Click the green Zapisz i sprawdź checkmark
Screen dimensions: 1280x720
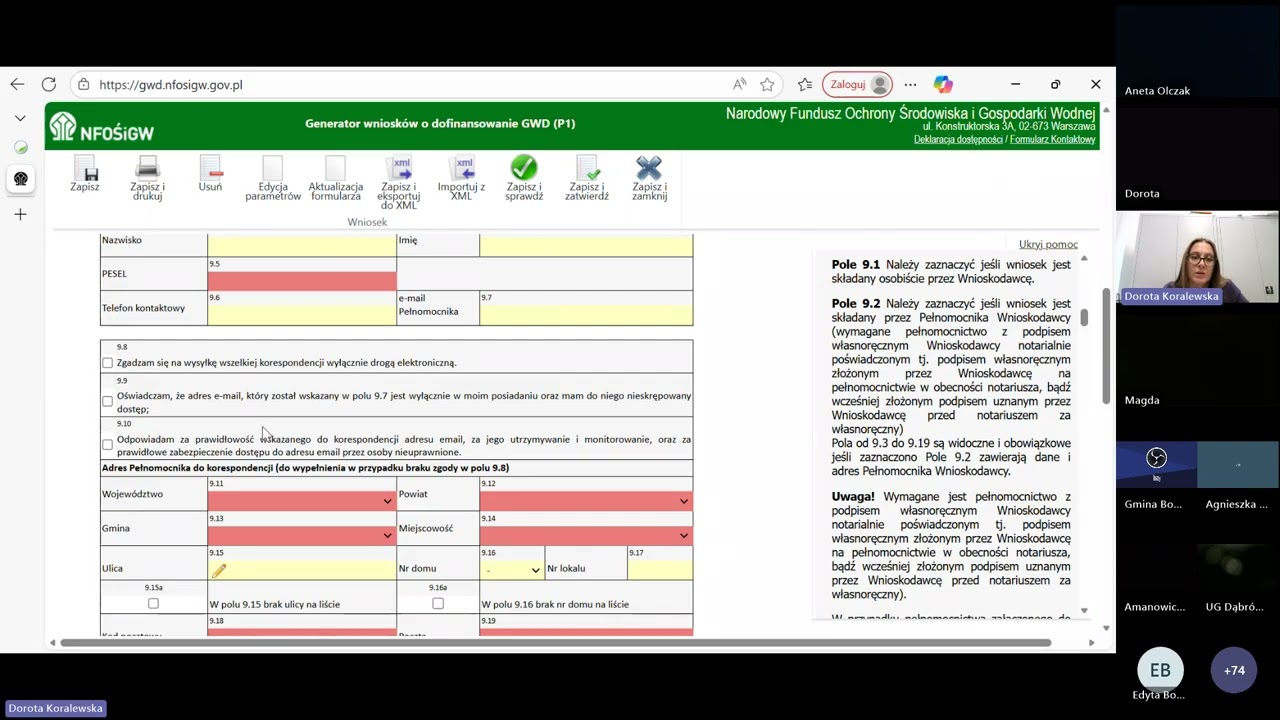tap(524, 168)
